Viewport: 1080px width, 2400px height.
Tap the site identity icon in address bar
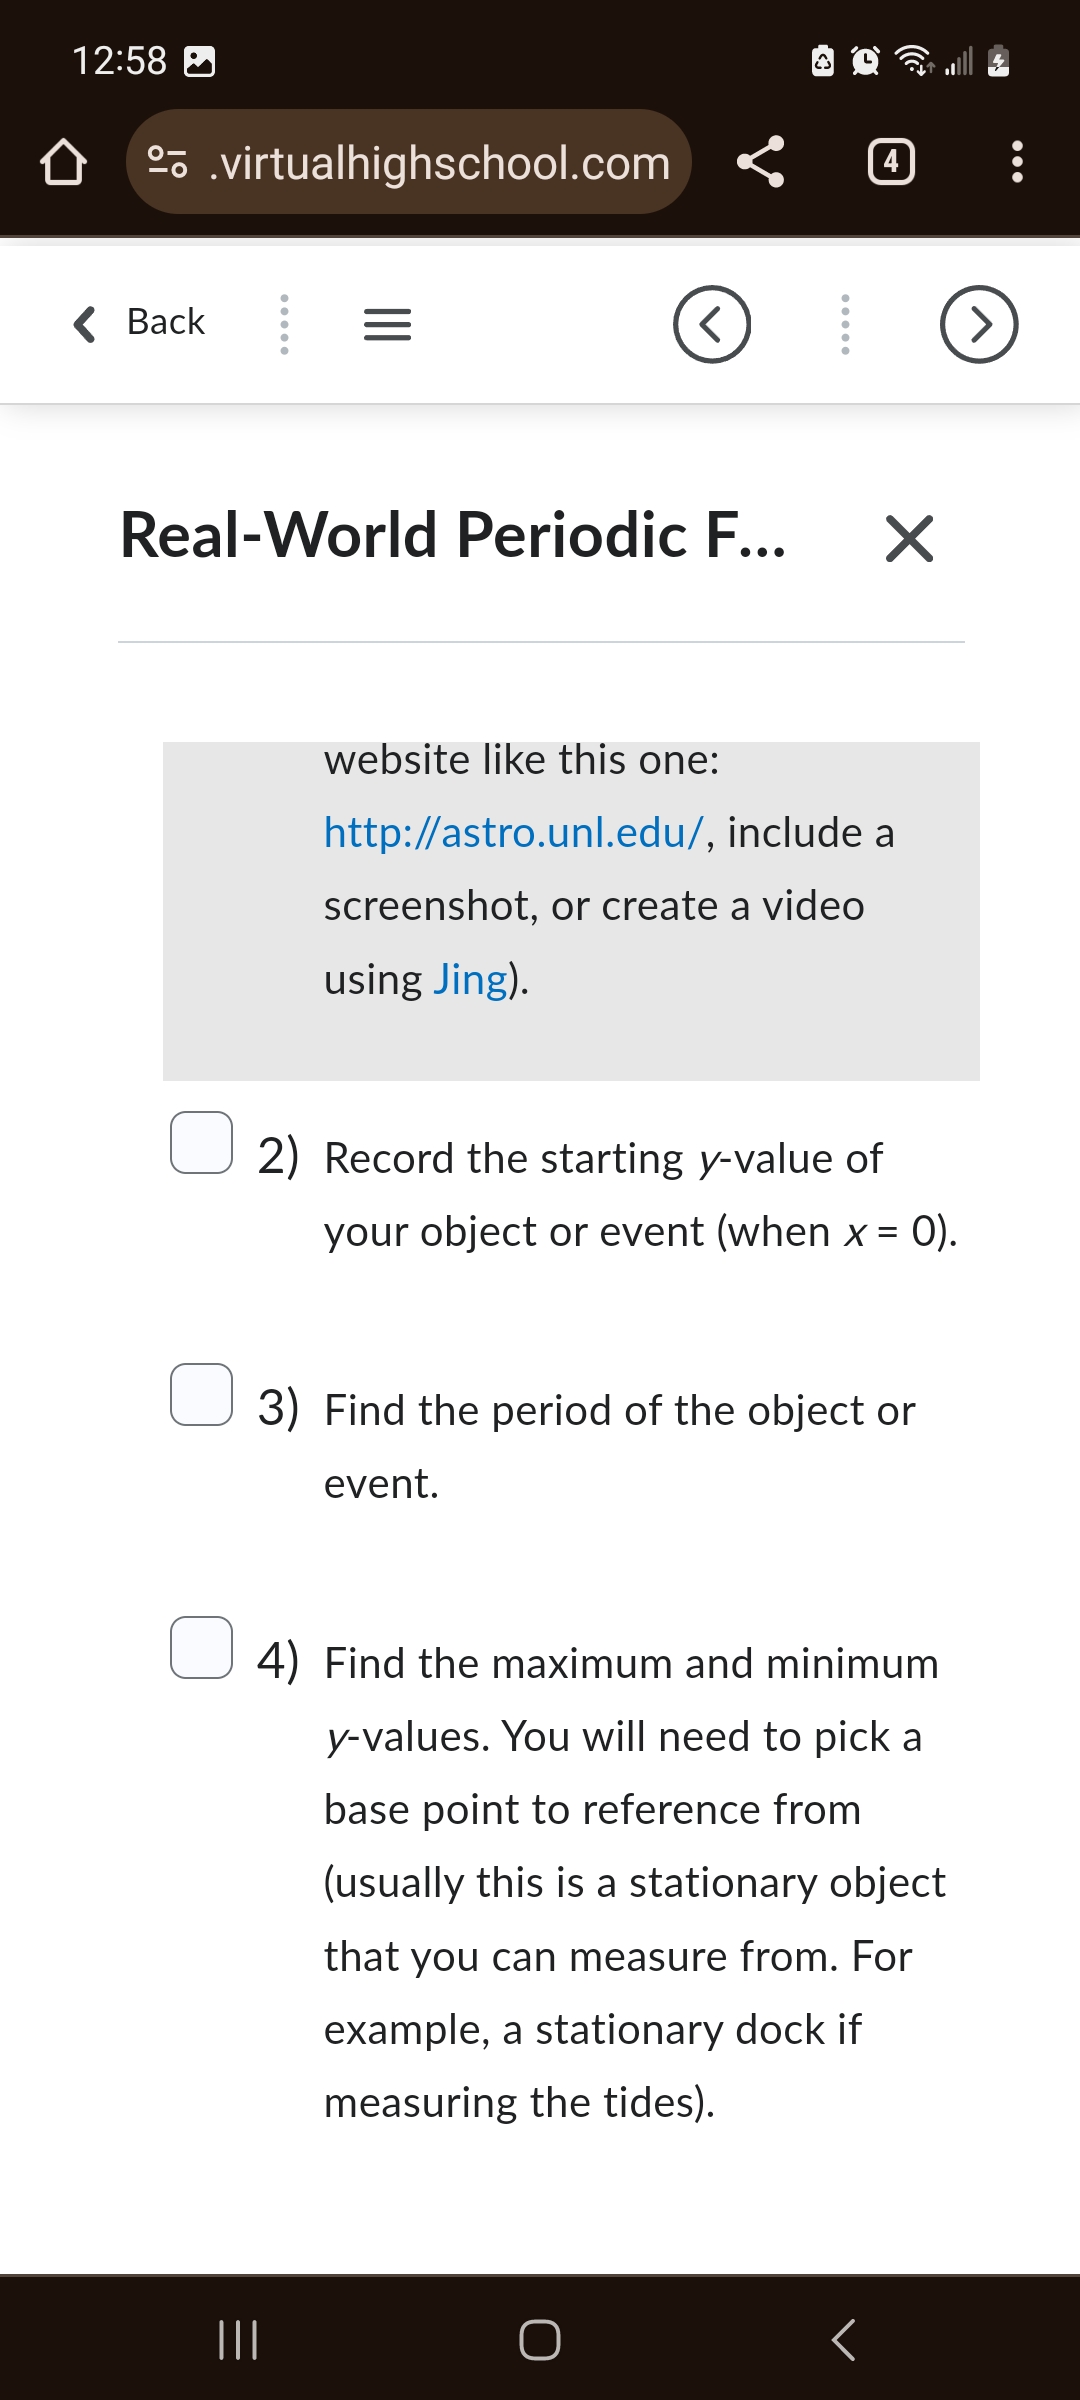pyautogui.click(x=168, y=162)
